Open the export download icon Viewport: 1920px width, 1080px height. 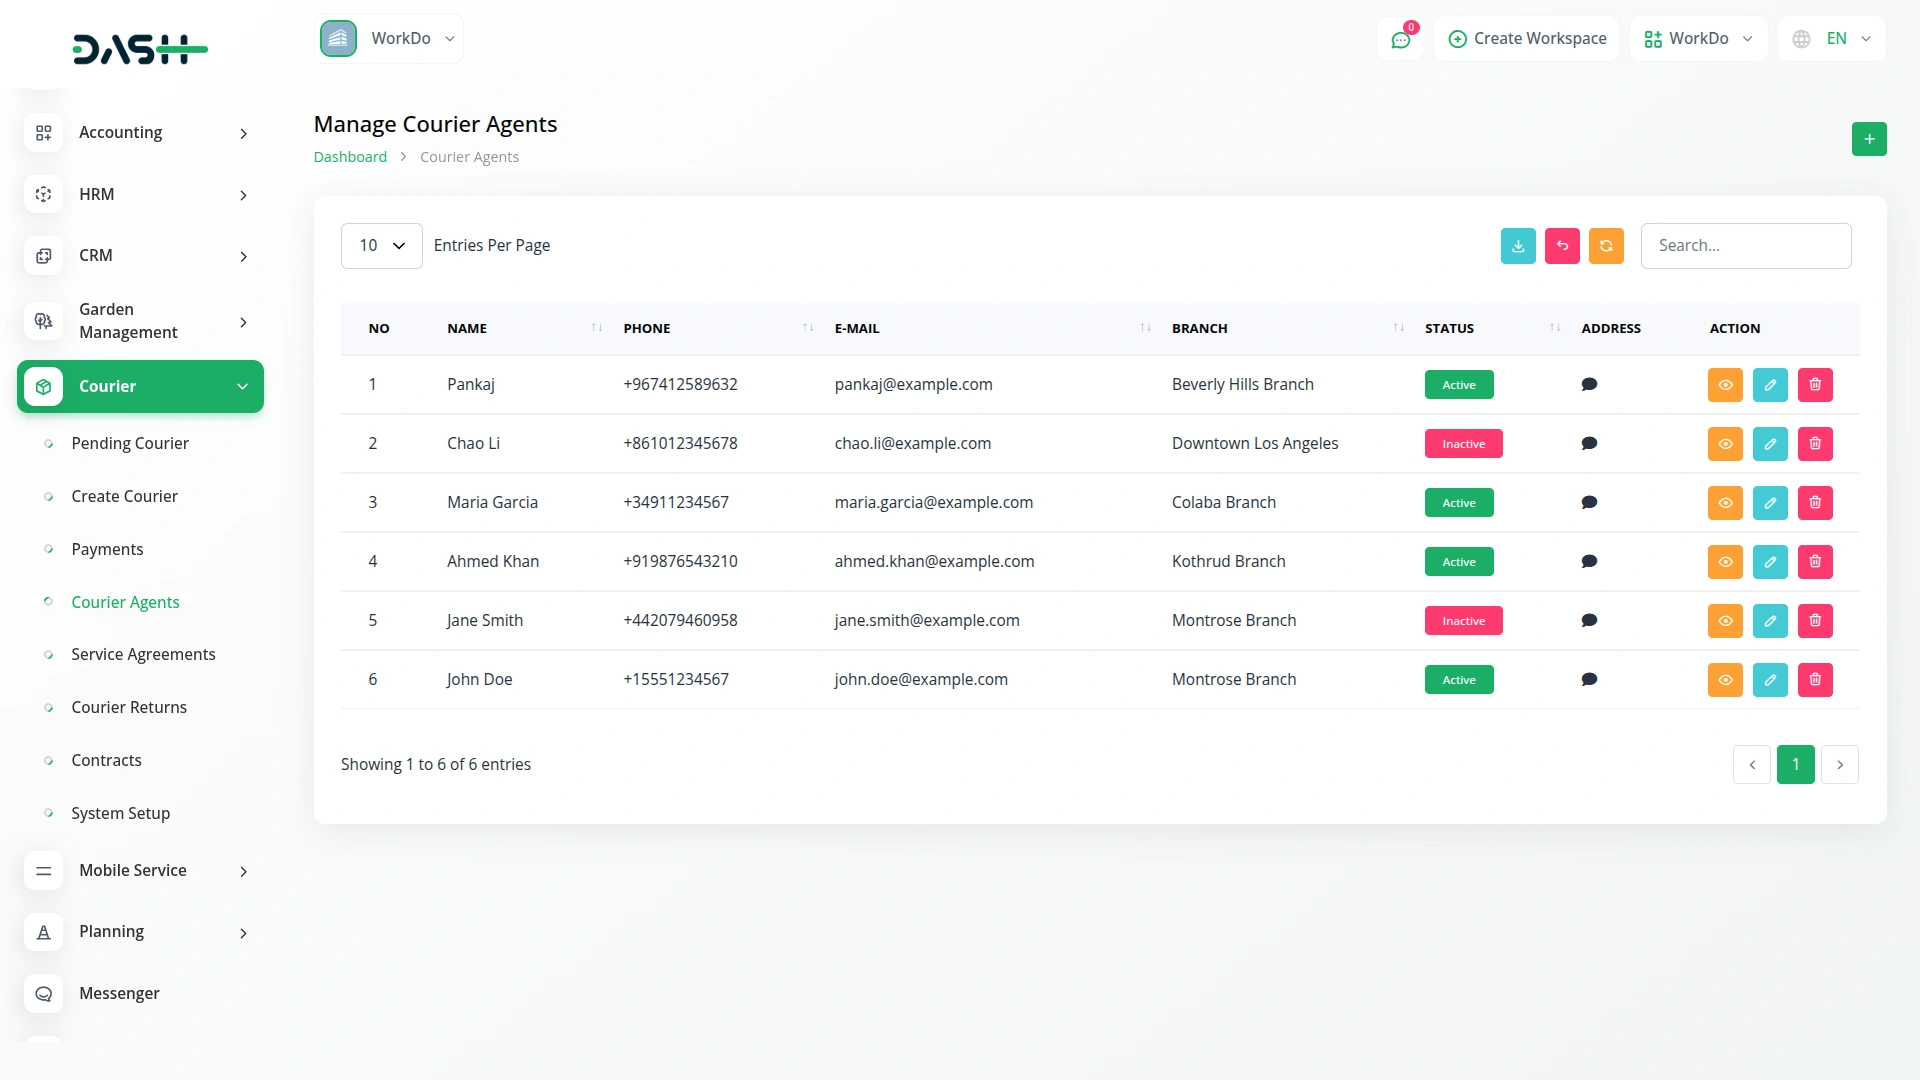coord(1518,245)
